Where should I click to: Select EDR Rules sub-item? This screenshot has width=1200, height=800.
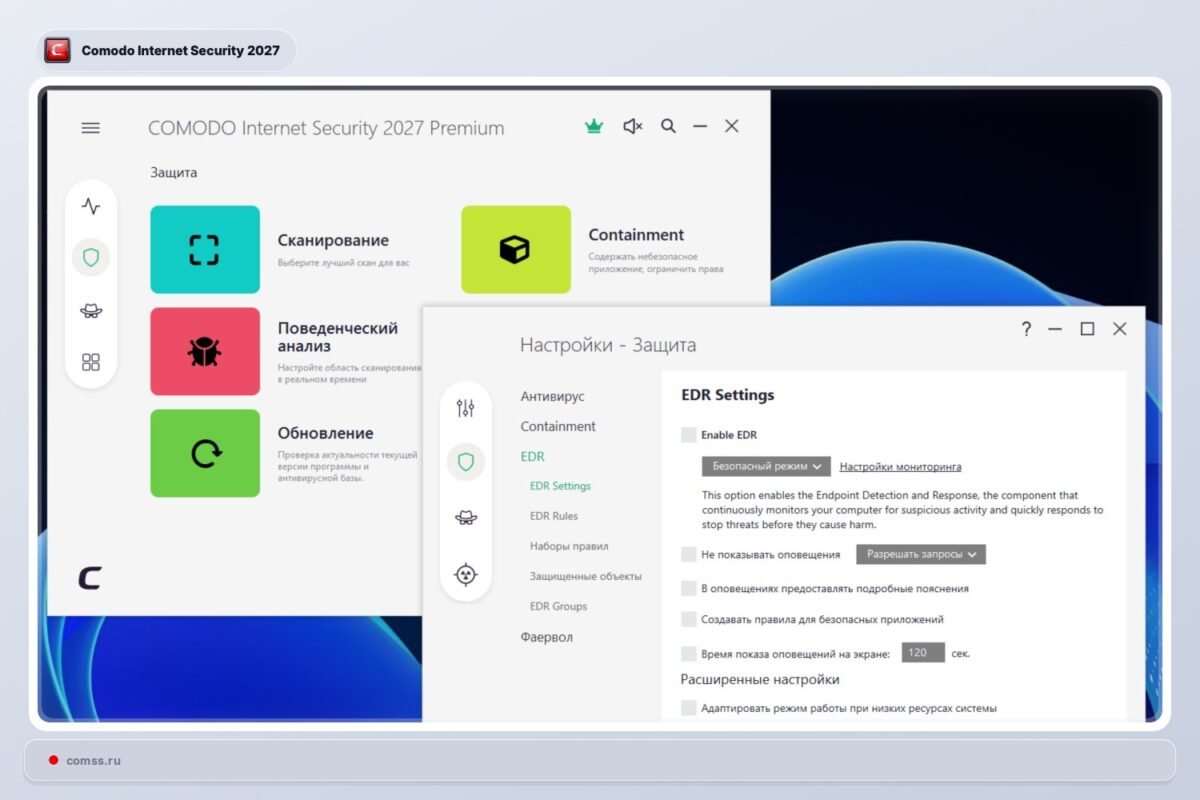554,516
